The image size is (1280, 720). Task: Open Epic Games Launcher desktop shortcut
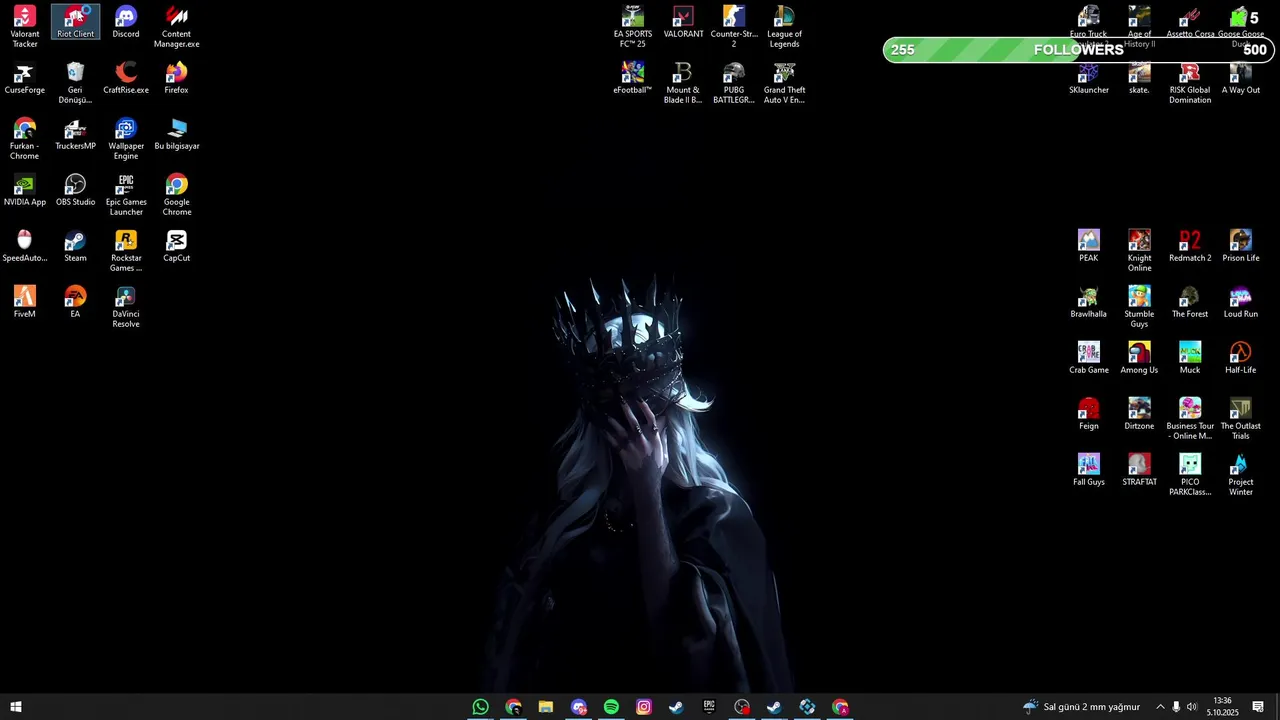[126, 195]
